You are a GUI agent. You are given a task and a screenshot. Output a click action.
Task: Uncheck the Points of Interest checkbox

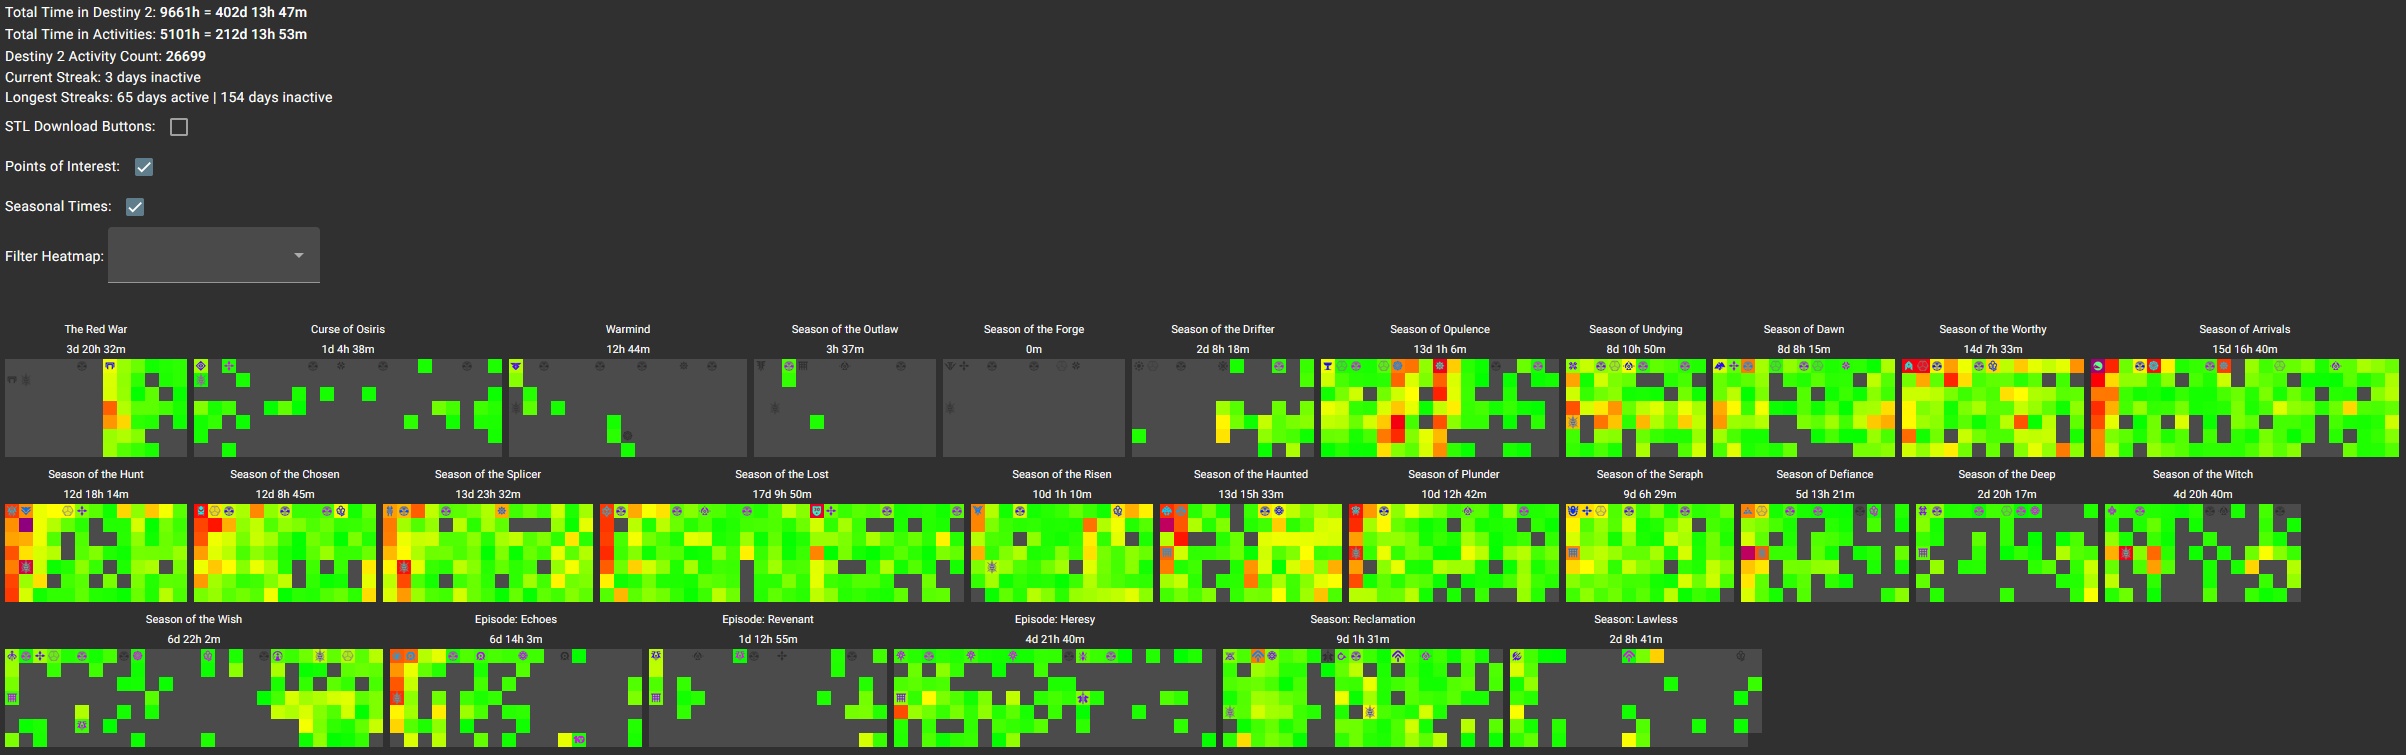point(144,167)
